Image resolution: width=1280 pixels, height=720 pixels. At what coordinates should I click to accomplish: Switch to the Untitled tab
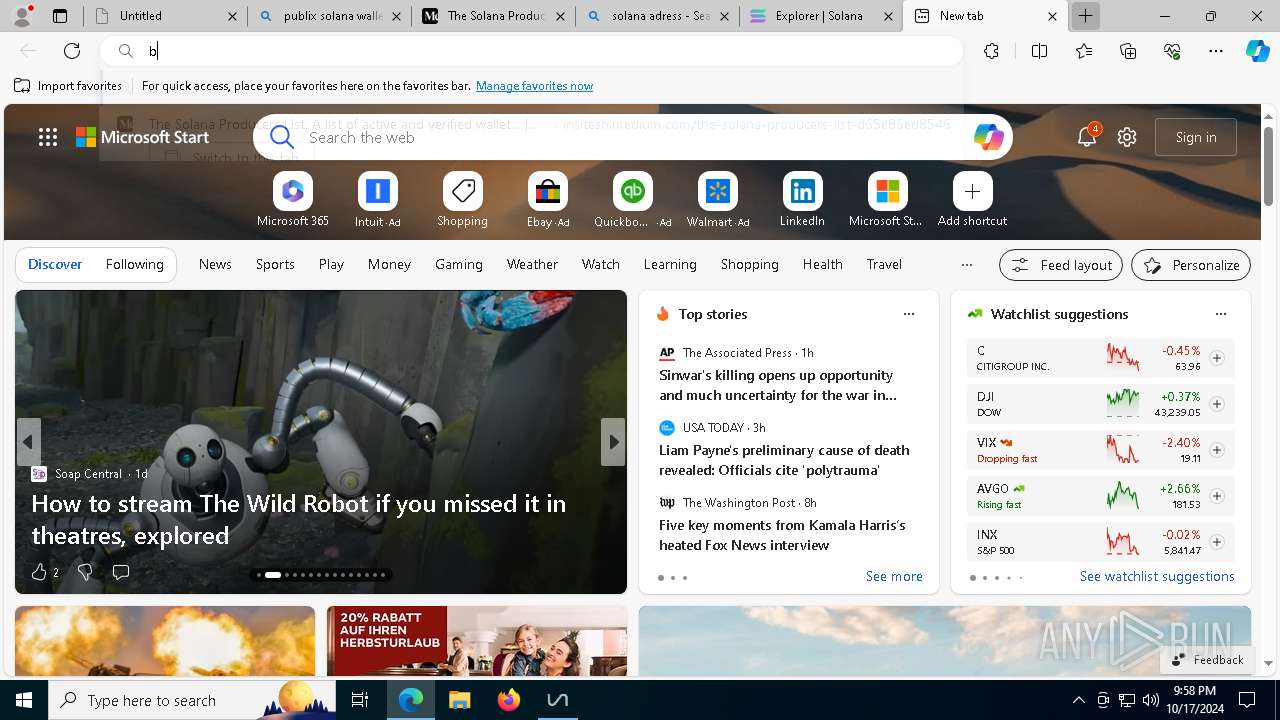coord(164,16)
